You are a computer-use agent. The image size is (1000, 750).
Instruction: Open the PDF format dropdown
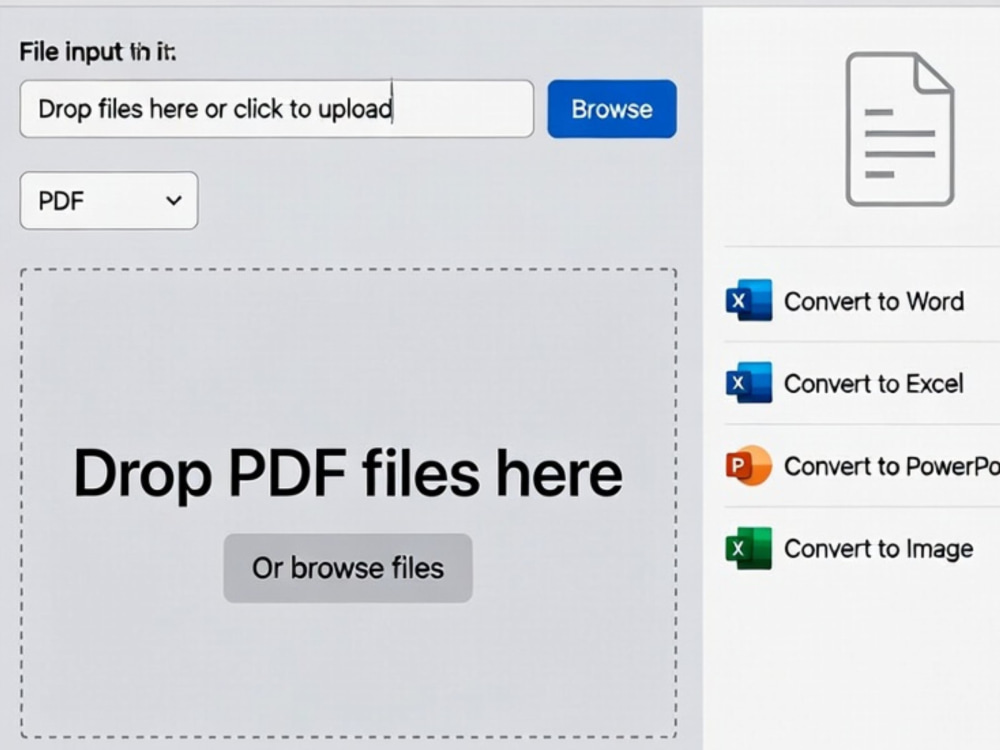tap(109, 200)
